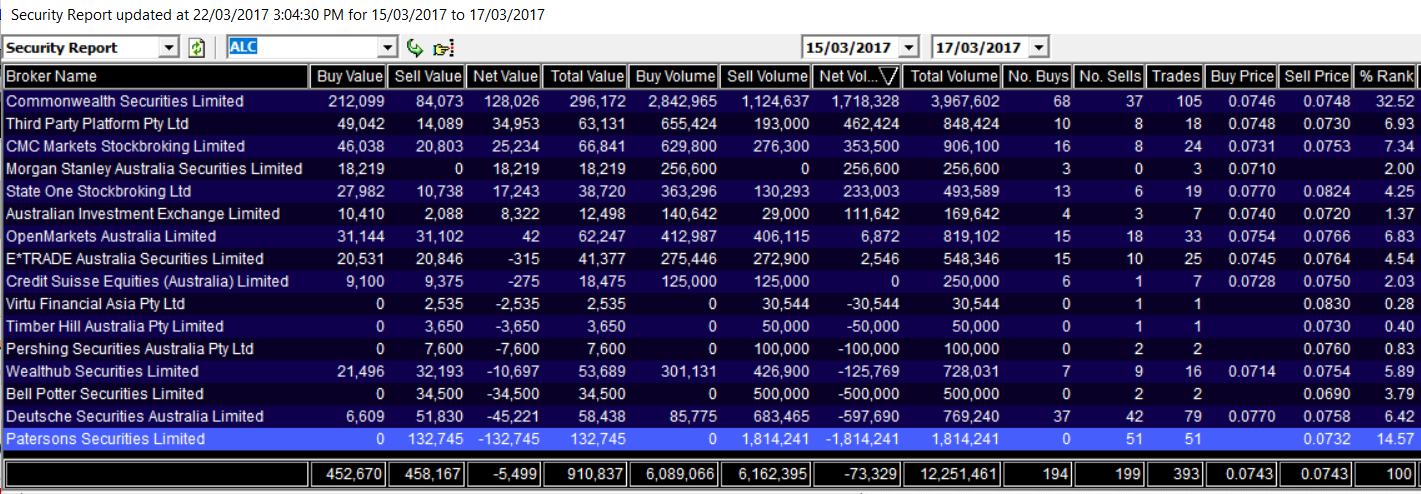Open the Security Report type dropdown

pyautogui.click(x=169, y=48)
